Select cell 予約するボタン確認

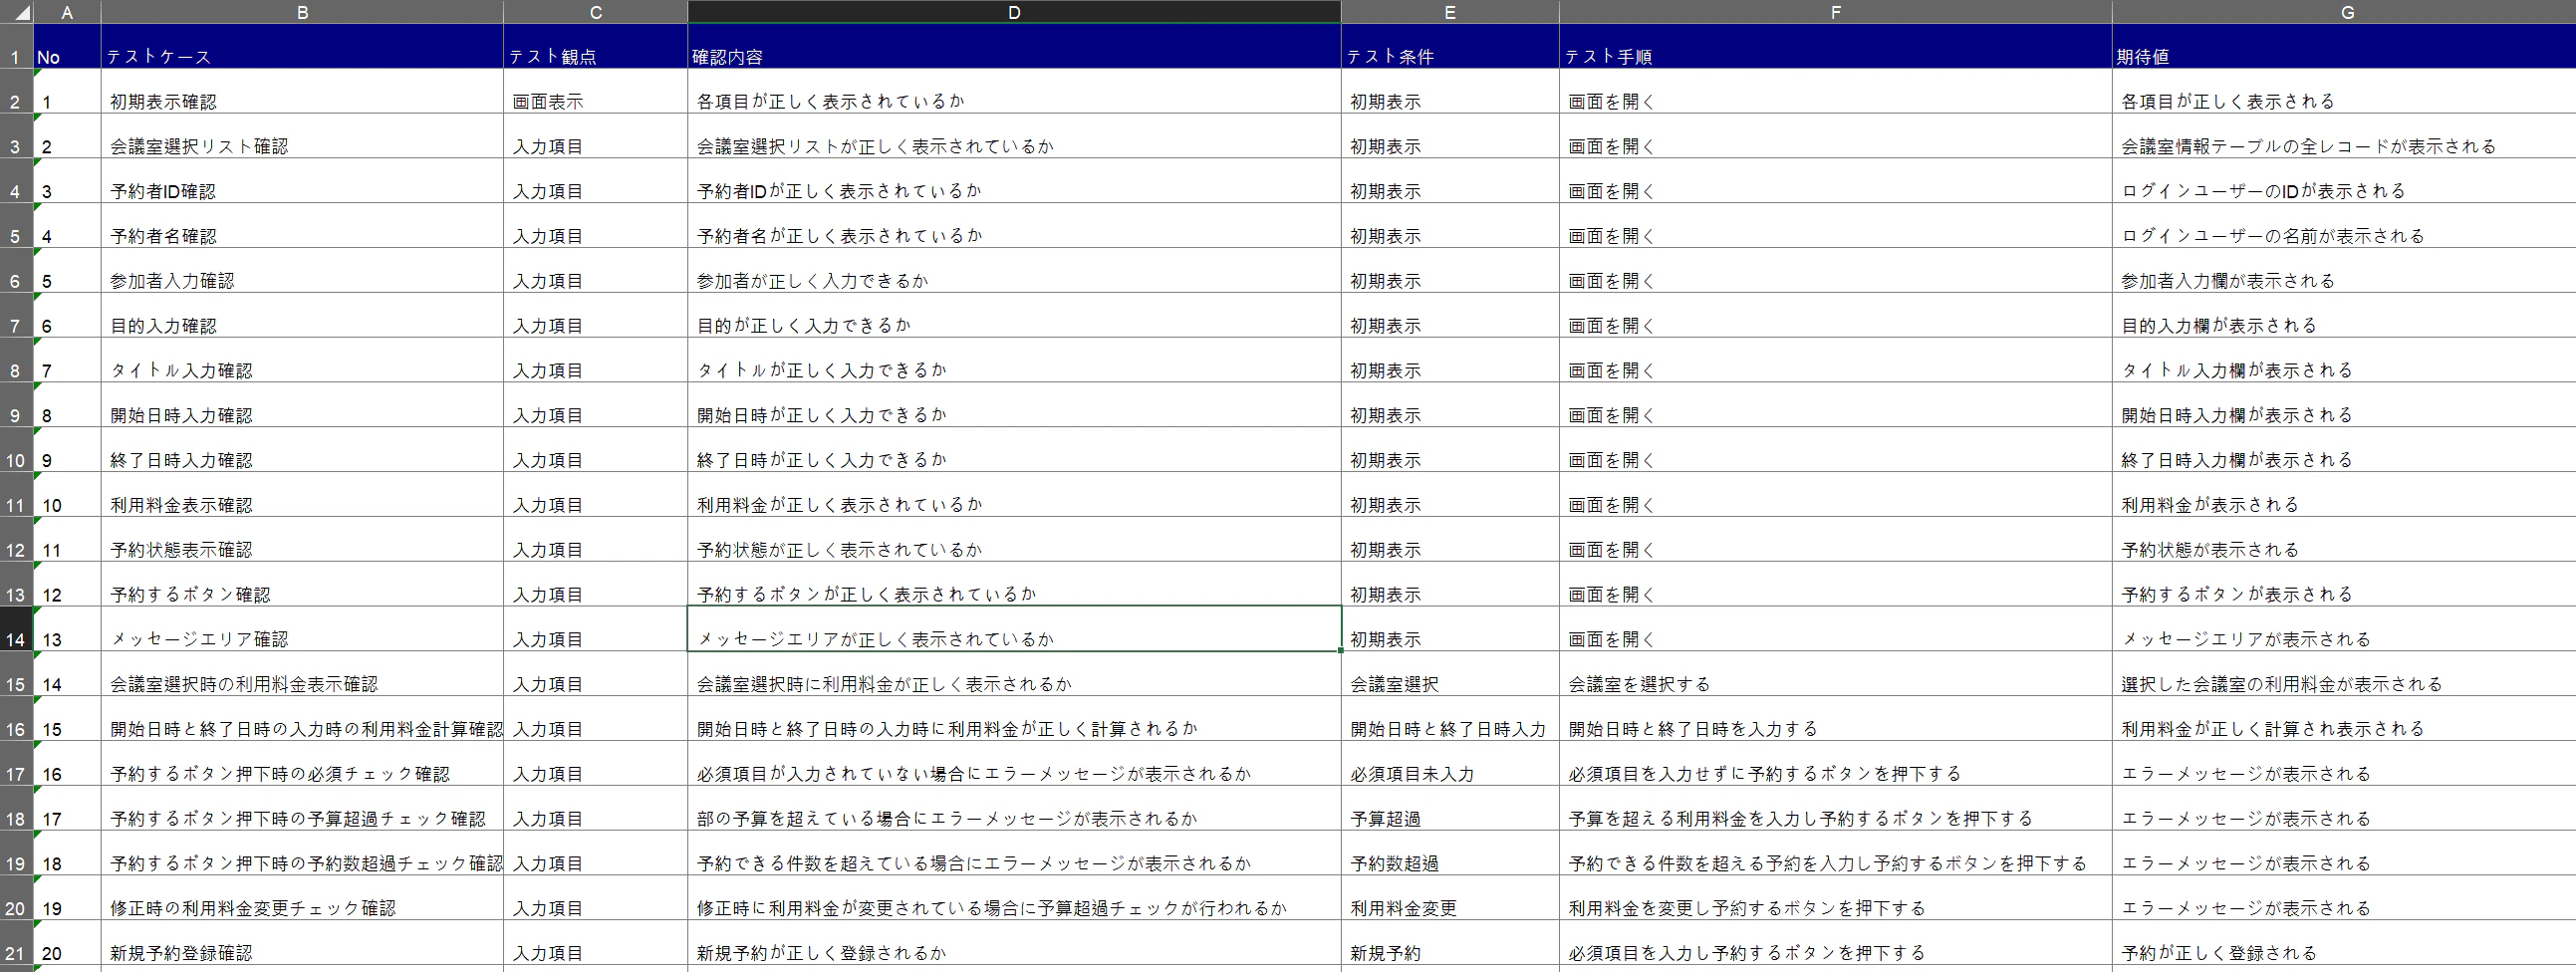(x=302, y=584)
